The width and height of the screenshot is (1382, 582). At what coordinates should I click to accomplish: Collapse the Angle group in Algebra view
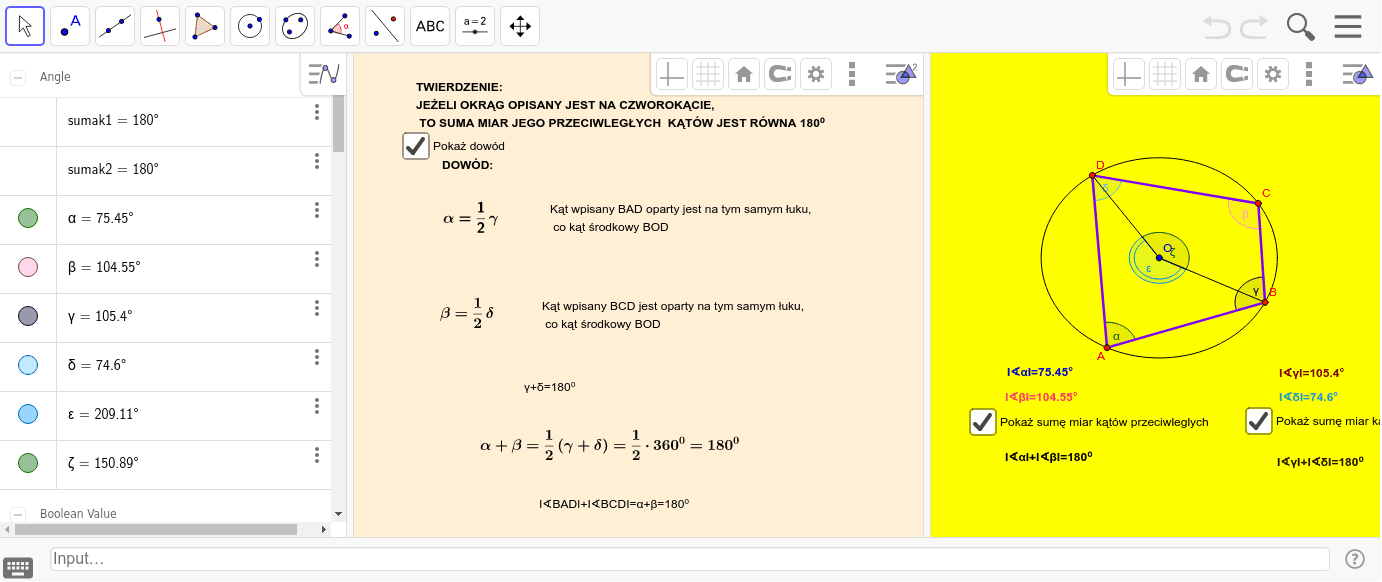[x=18, y=77]
